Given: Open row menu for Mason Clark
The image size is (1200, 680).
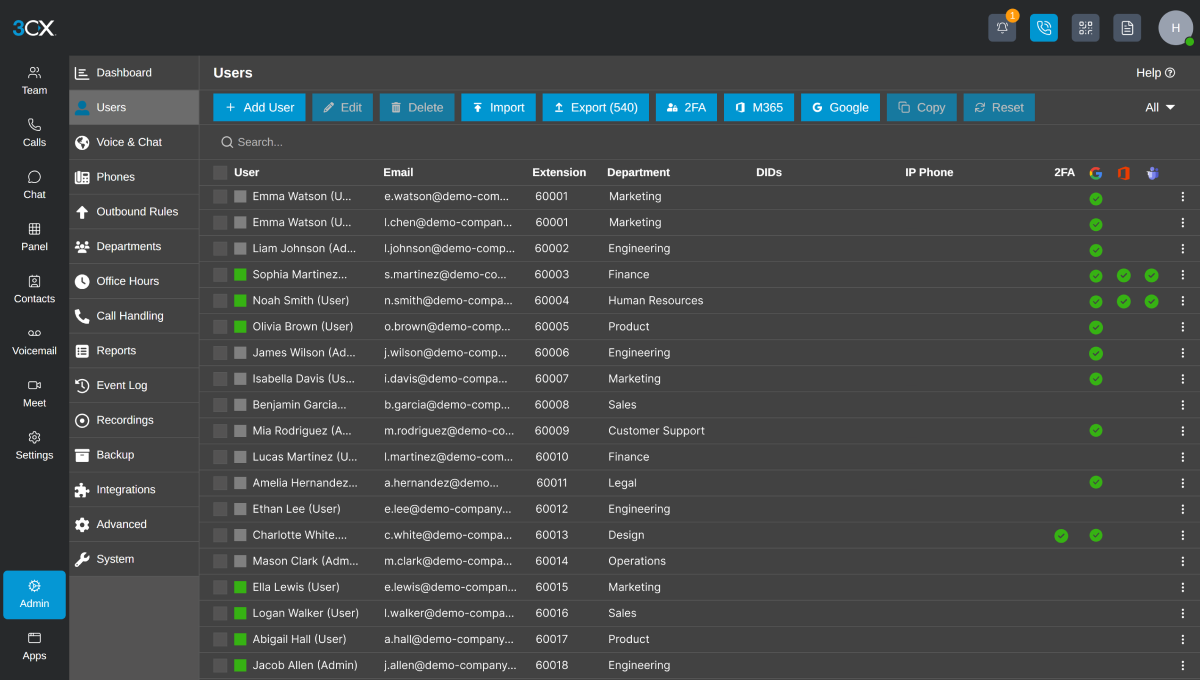Looking at the screenshot, I should pyautogui.click(x=1182, y=562).
